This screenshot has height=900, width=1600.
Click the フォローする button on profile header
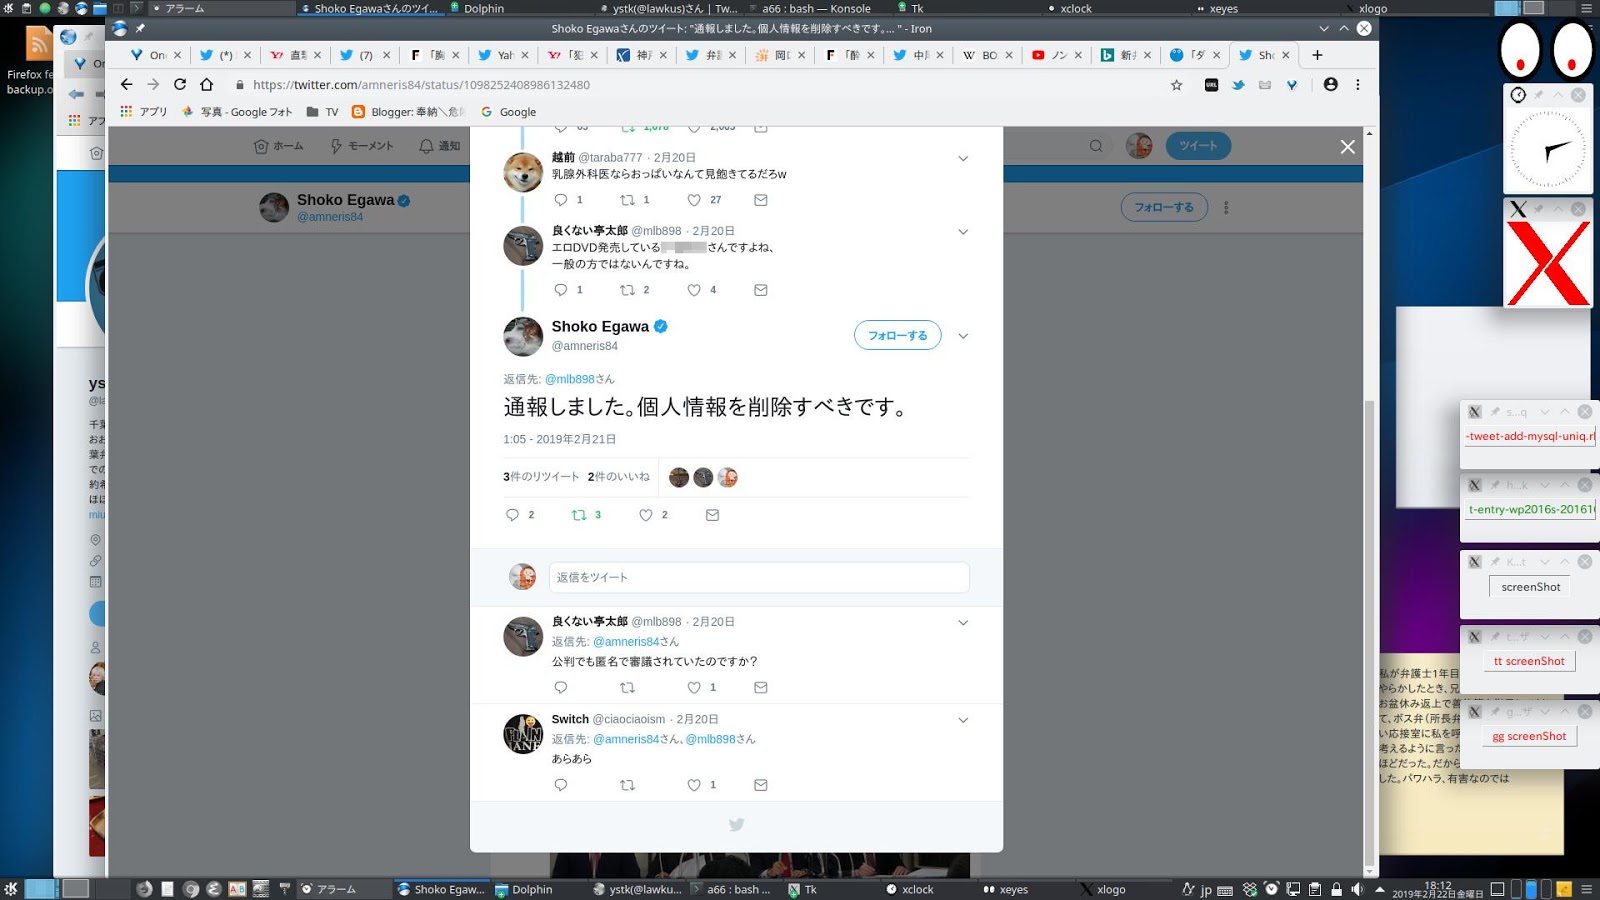pos(1164,207)
